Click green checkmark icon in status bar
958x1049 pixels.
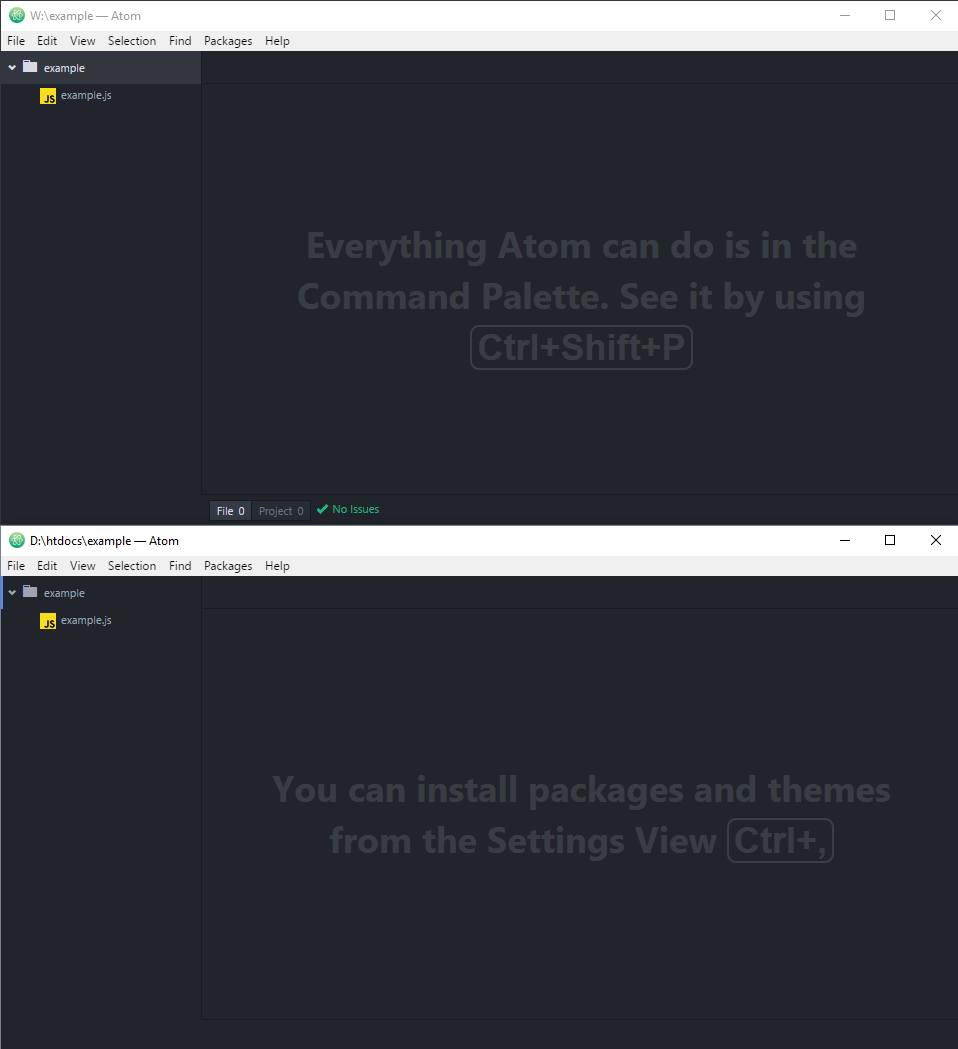click(x=322, y=509)
